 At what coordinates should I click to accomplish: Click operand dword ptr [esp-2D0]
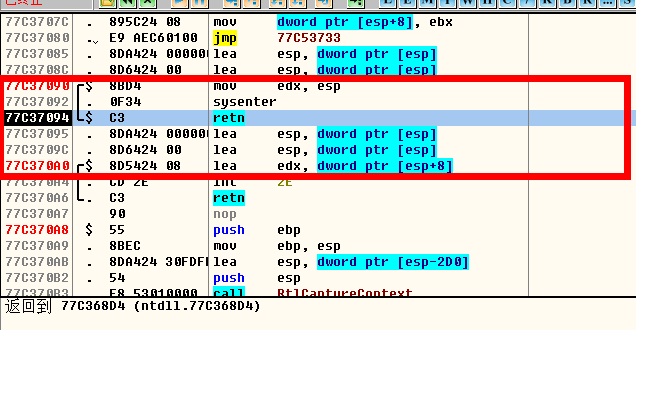click(393, 262)
